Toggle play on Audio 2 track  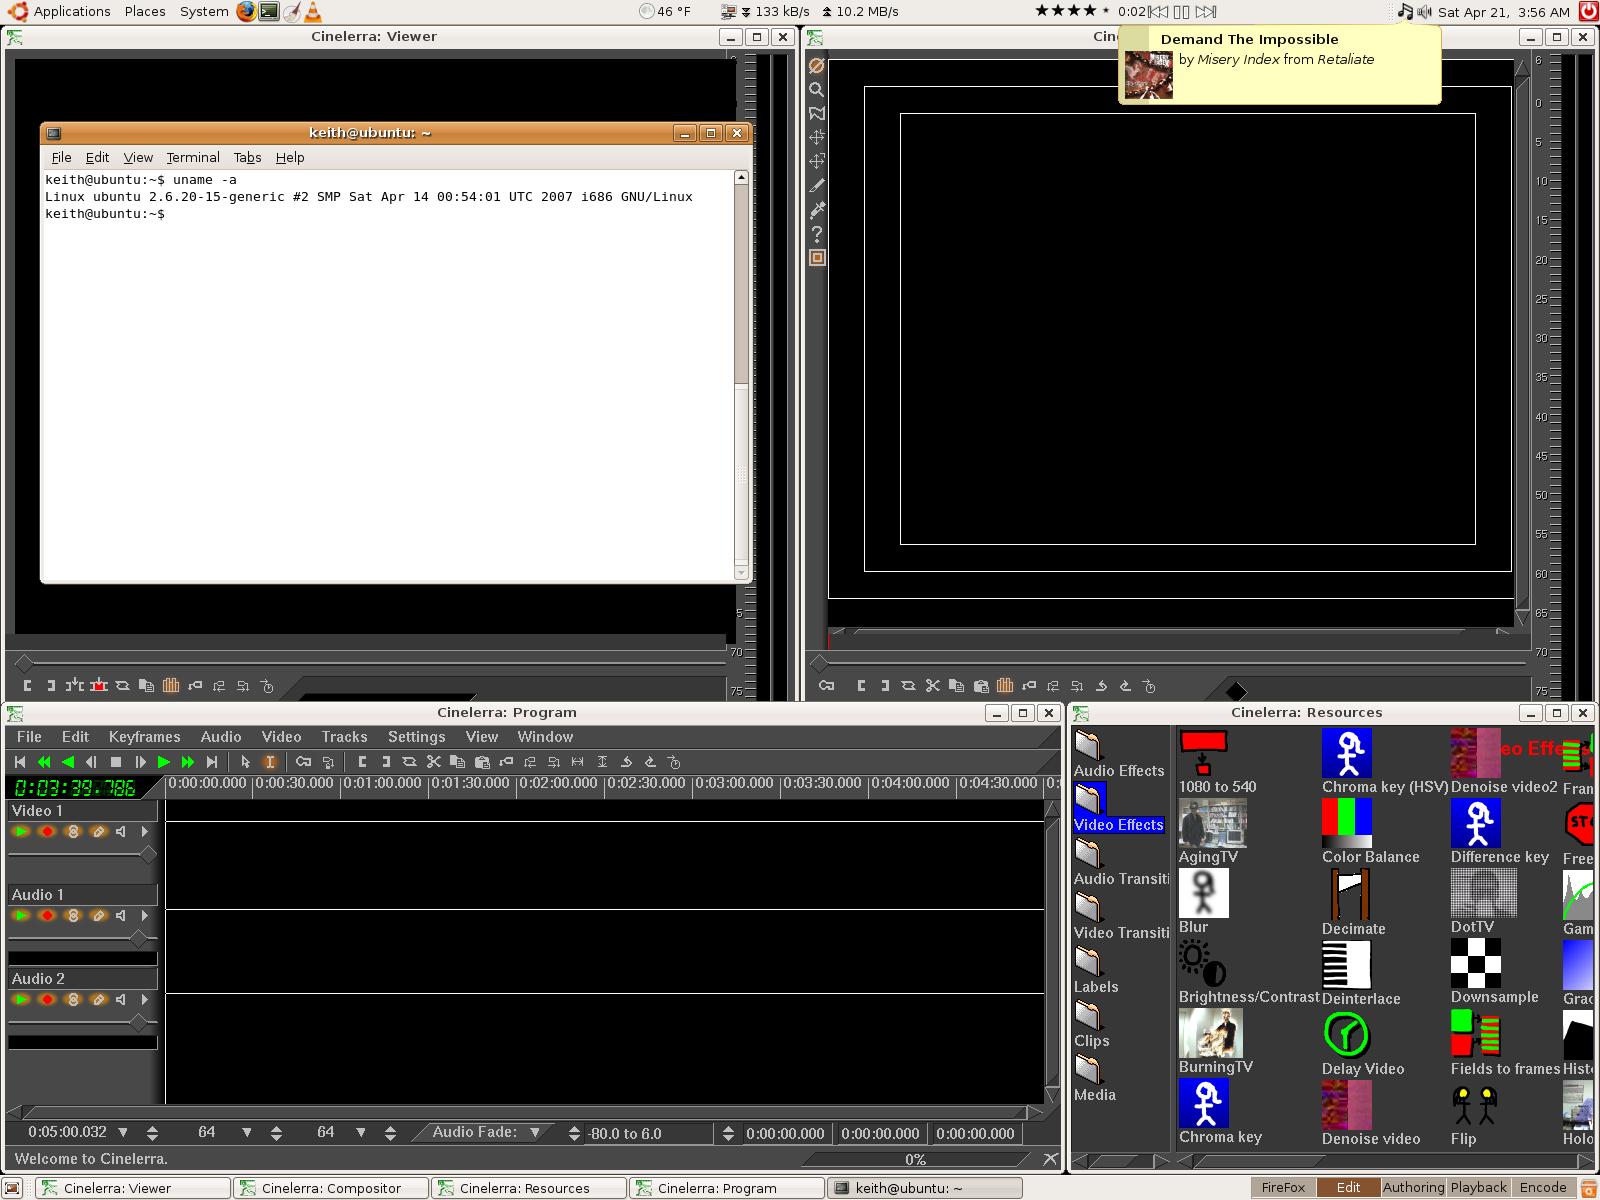point(22,1000)
